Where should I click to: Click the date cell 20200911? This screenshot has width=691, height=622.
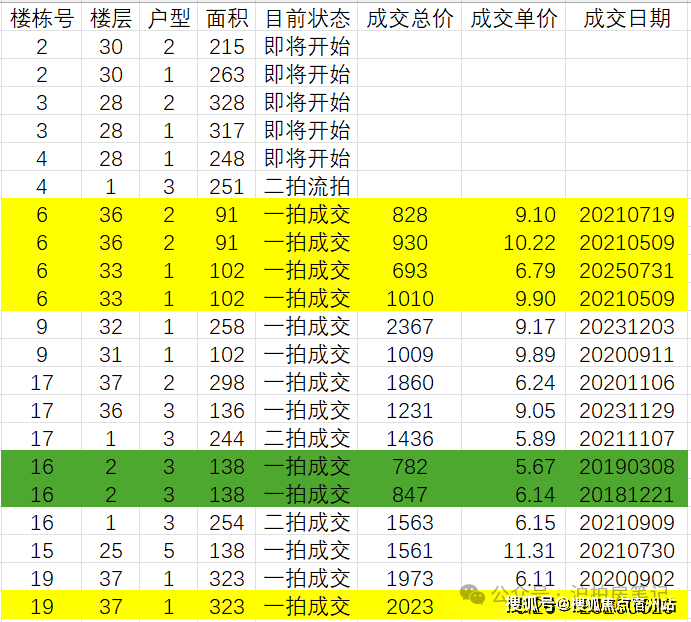627,355
